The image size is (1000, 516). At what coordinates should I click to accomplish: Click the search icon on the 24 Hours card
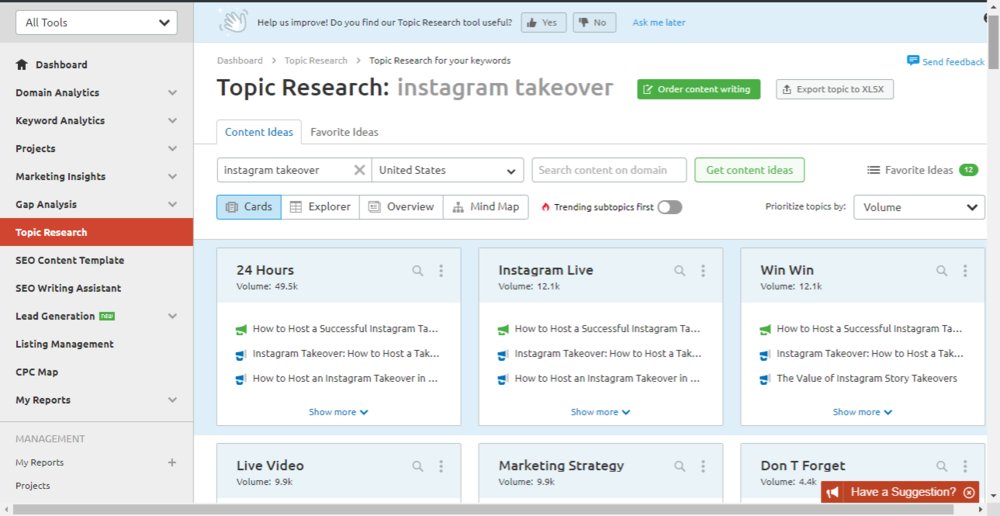click(x=418, y=271)
